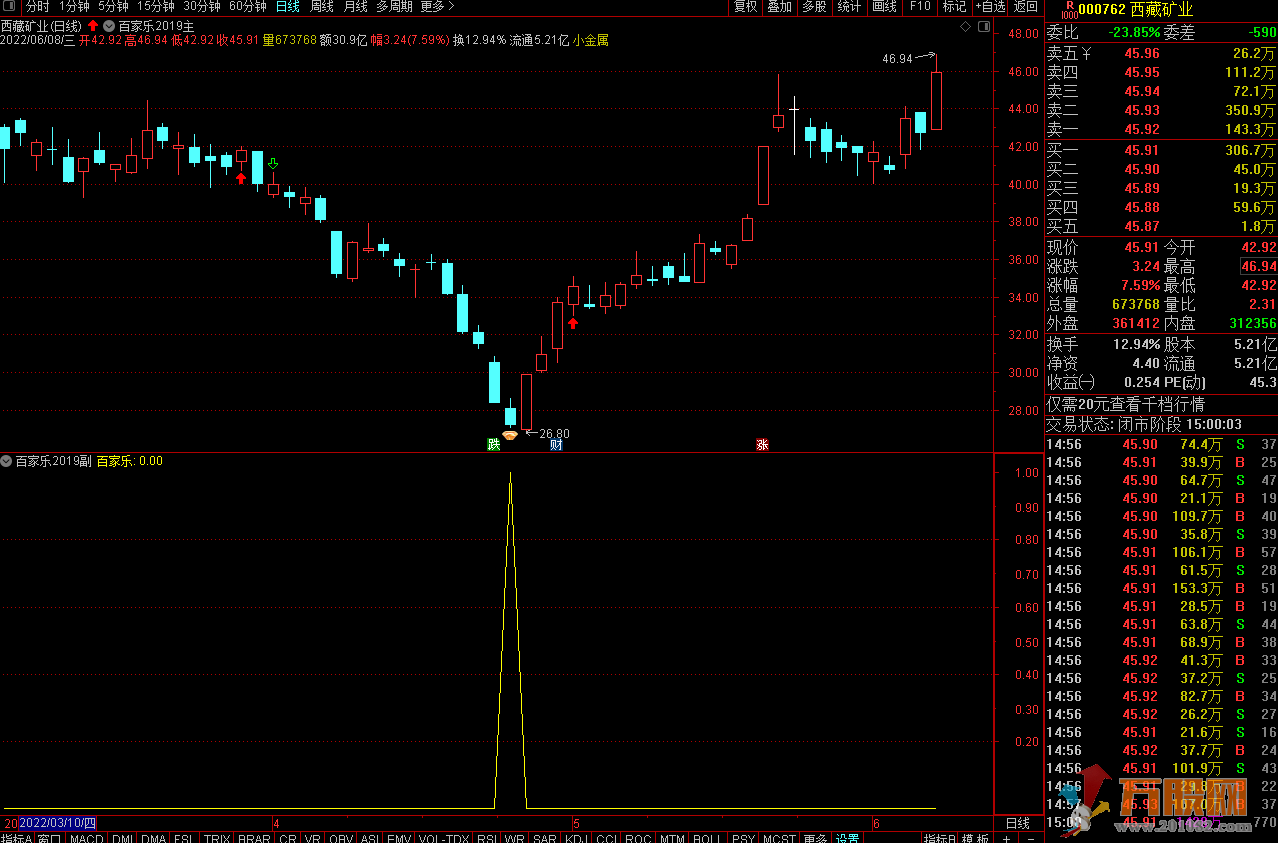
Task: Click the 设置 settings item in the indicator bar
Action: [x=847, y=837]
